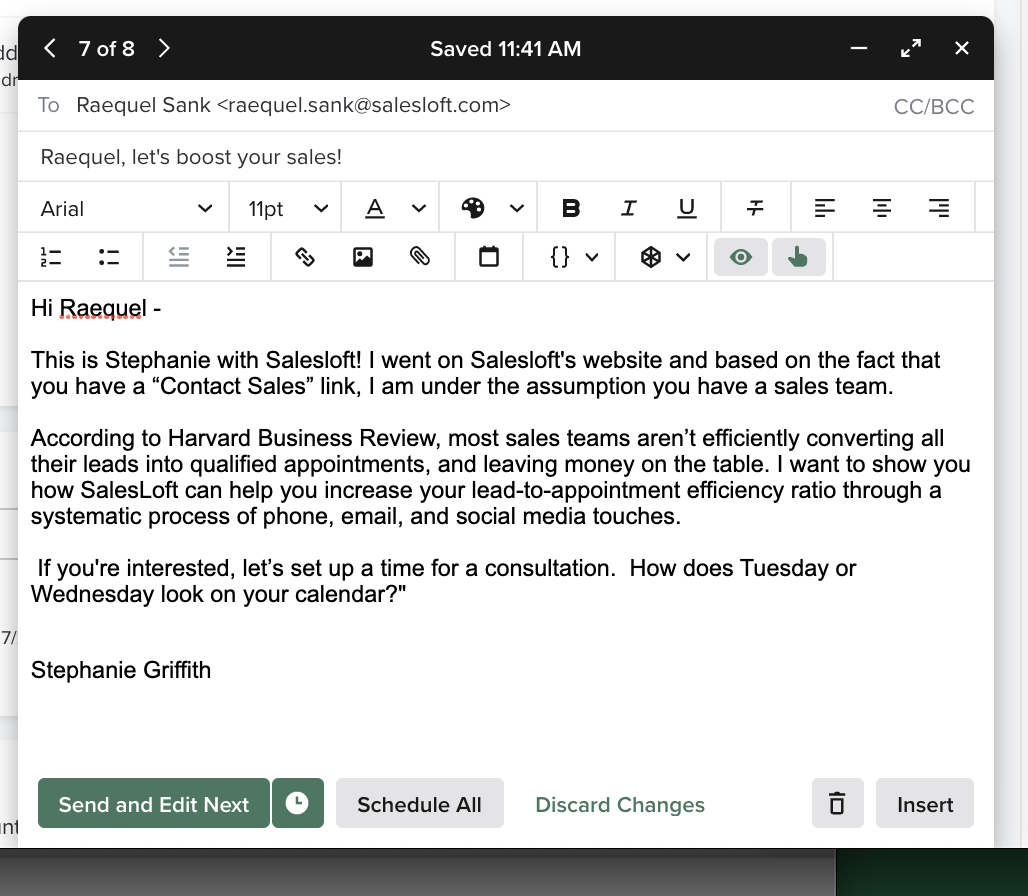The width and height of the screenshot is (1028, 896).
Task: Go back to the previous email
Action: (x=50, y=48)
